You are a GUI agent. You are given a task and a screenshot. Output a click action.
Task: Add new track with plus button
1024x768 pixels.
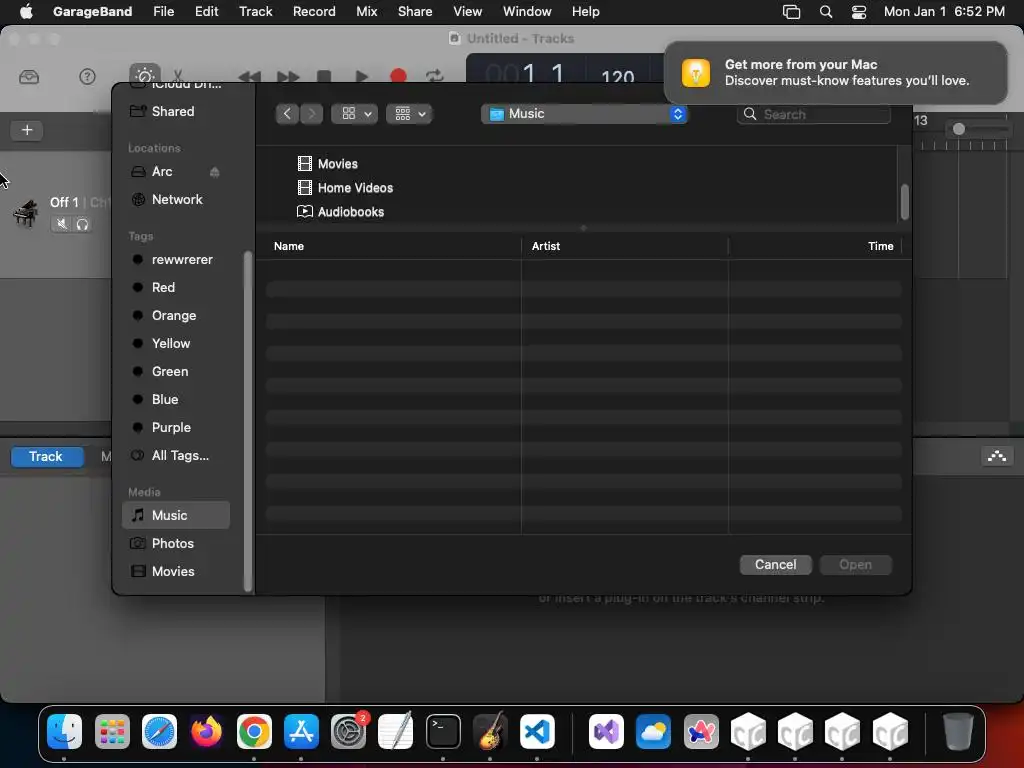click(x=27, y=130)
